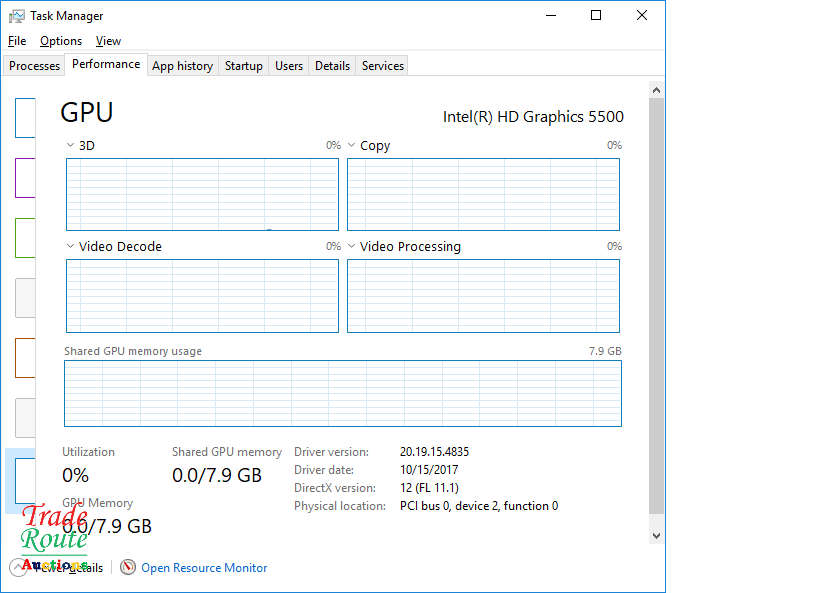This screenshot has width=819, height=593.
Task: Expand the Video Processing graph selector
Action: tap(351, 247)
